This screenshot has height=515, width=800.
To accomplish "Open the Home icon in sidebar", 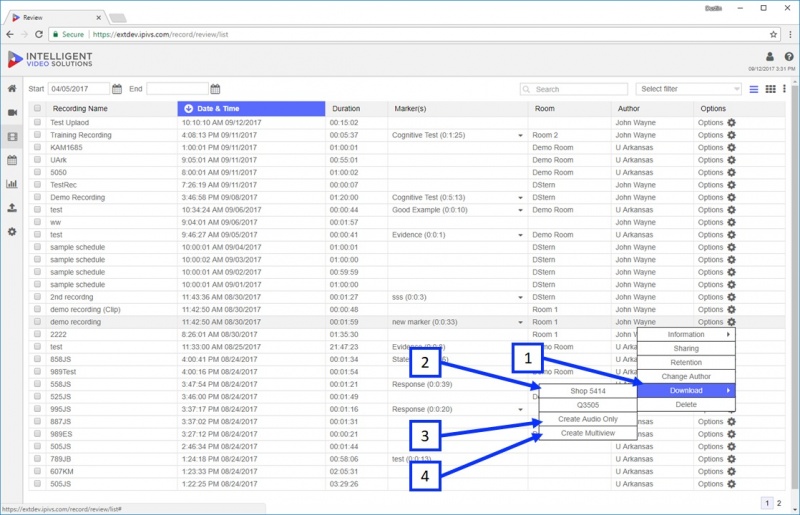I will pyautogui.click(x=12, y=88).
